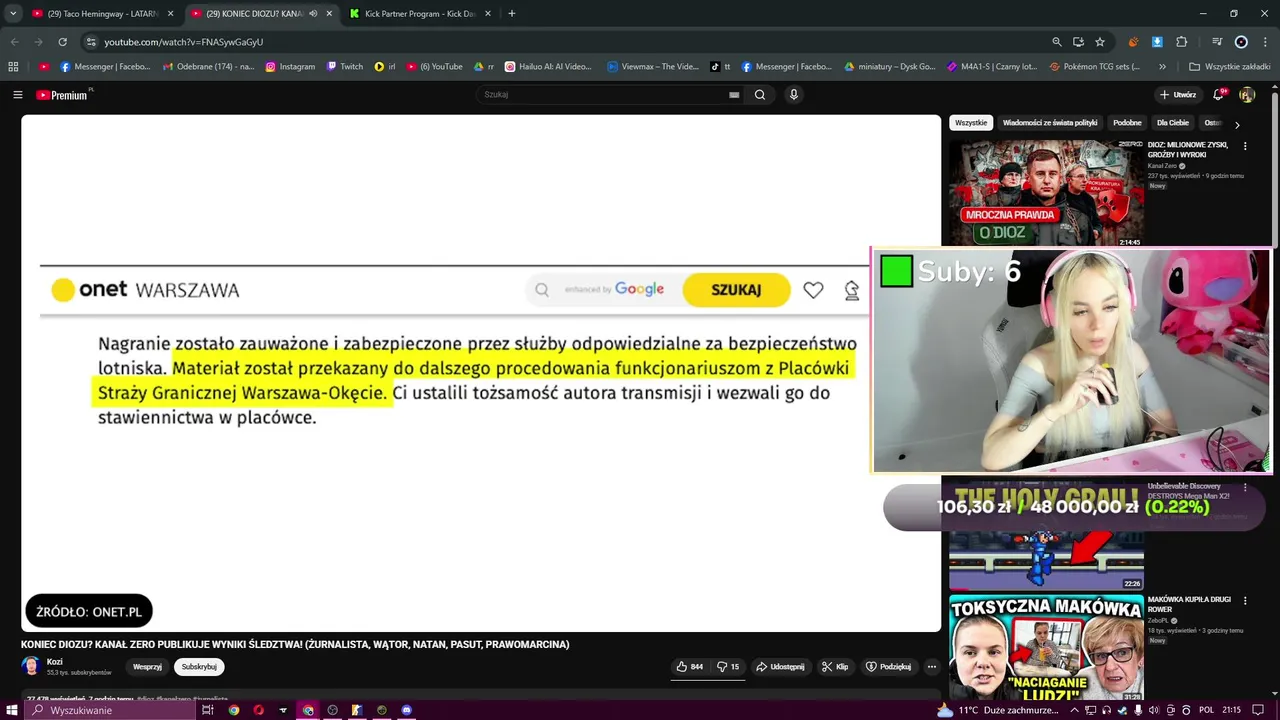Screen dimensions: 1280x720
Task: Open Chrome extensions puzzle icon
Action: (1182, 42)
